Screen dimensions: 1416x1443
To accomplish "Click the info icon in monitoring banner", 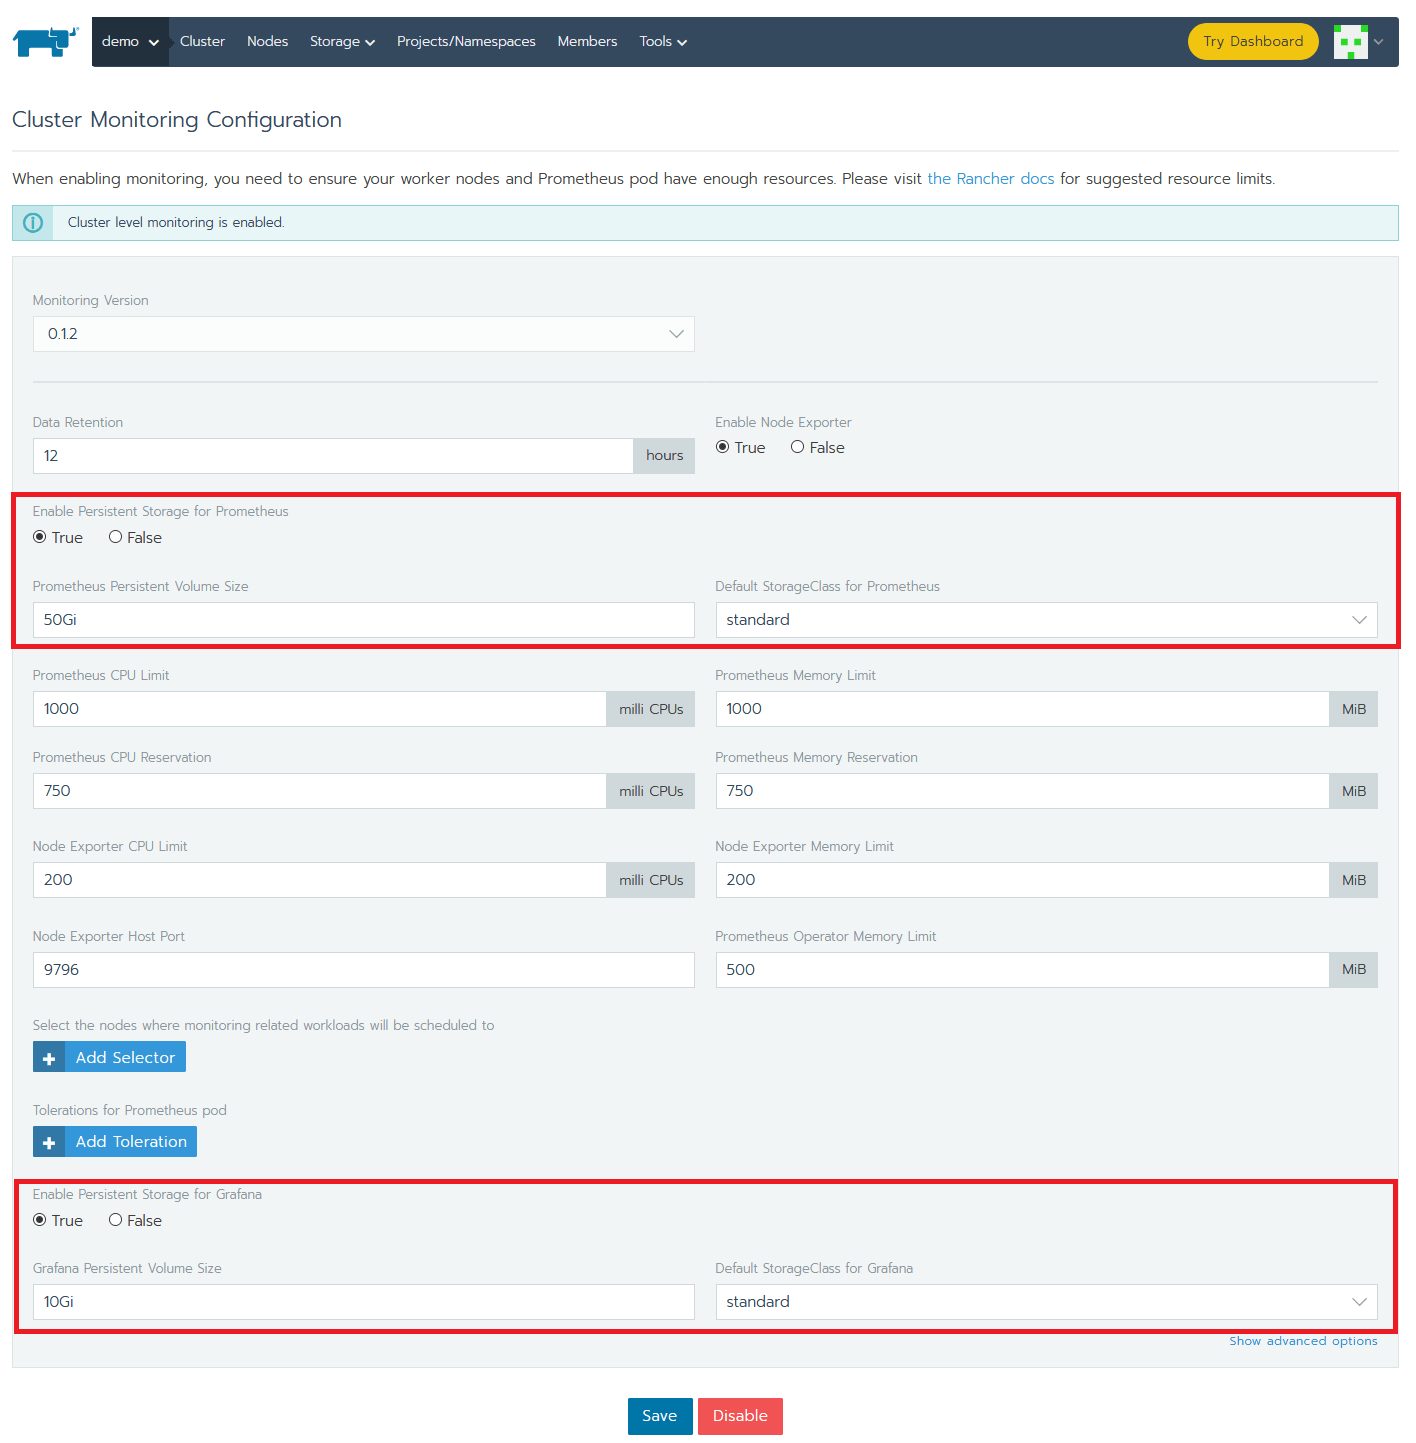I will [33, 223].
